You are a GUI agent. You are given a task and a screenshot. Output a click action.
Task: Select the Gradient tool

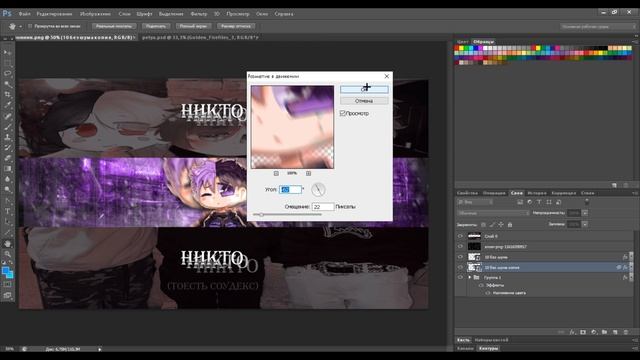7,169
